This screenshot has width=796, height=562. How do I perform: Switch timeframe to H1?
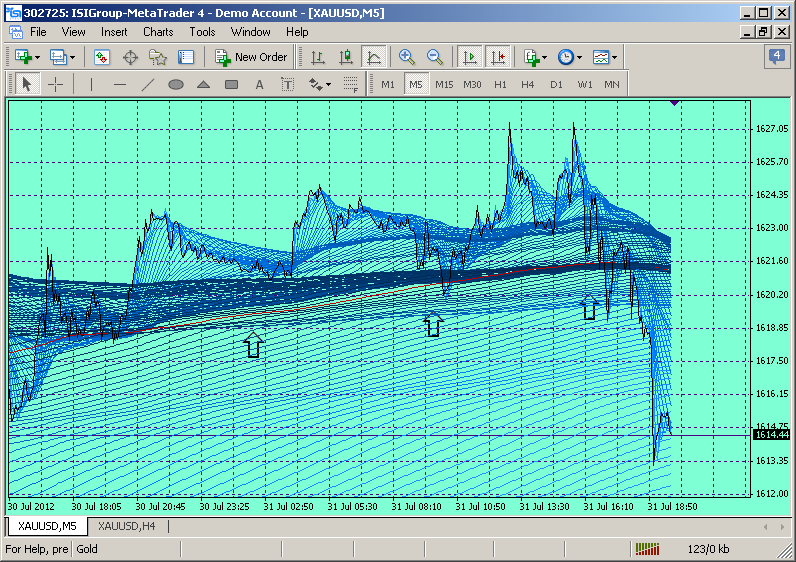tap(501, 84)
